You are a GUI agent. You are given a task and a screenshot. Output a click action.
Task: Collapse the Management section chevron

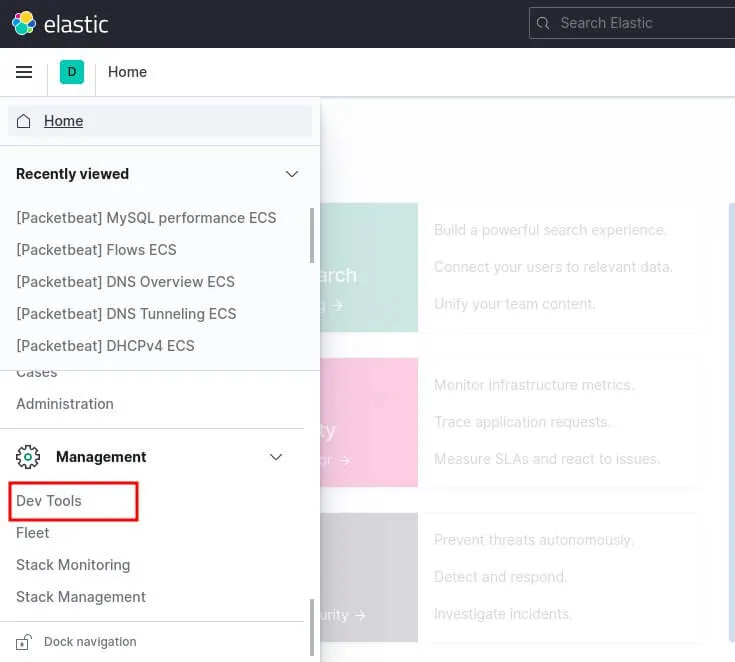(276, 457)
